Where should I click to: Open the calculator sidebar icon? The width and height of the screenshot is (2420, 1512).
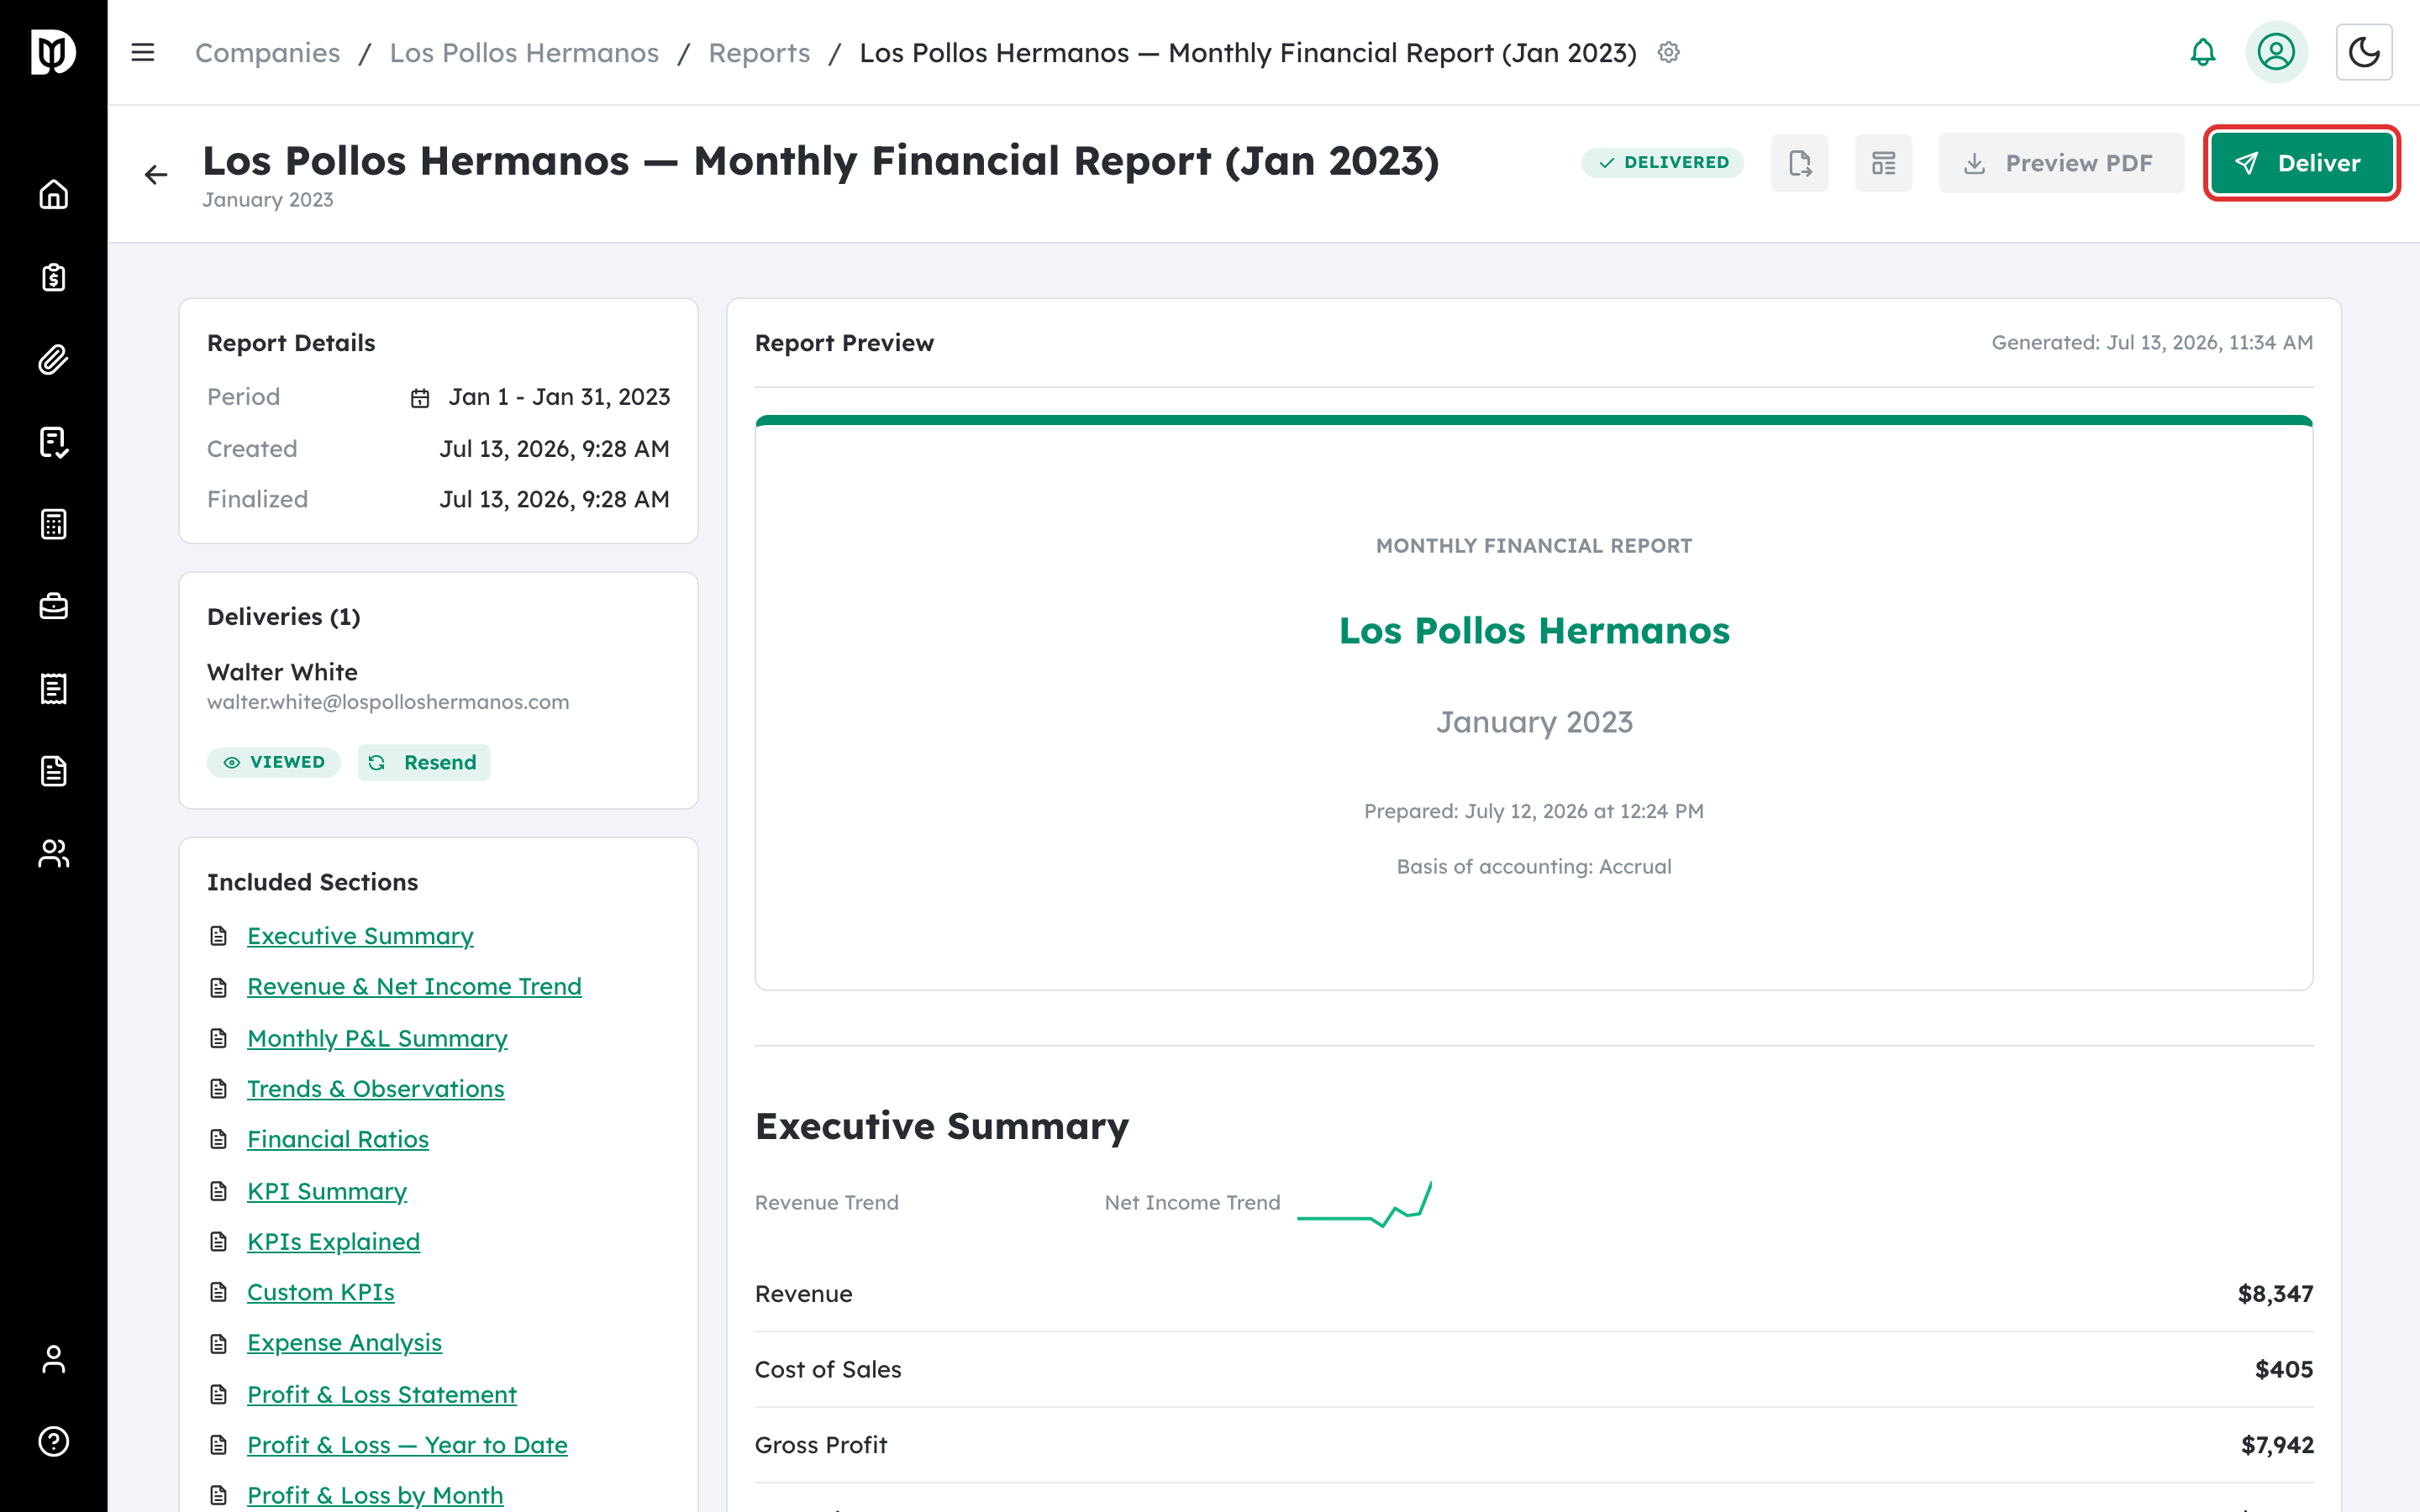[53, 524]
